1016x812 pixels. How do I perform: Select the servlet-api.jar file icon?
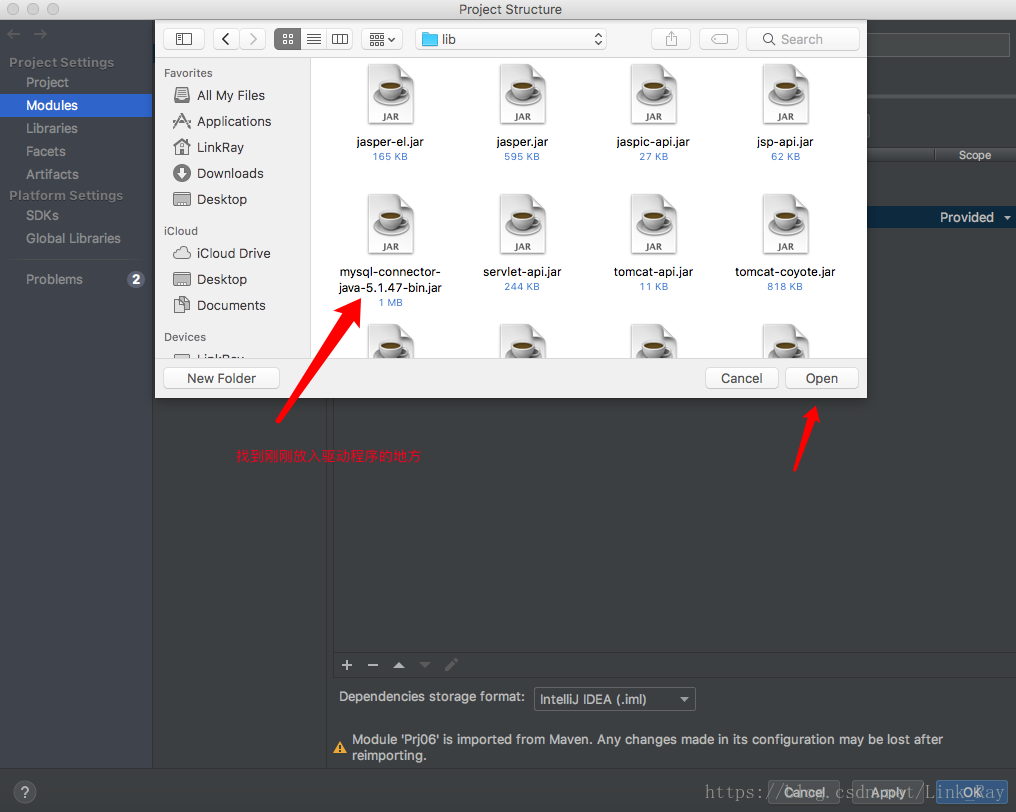coord(522,224)
